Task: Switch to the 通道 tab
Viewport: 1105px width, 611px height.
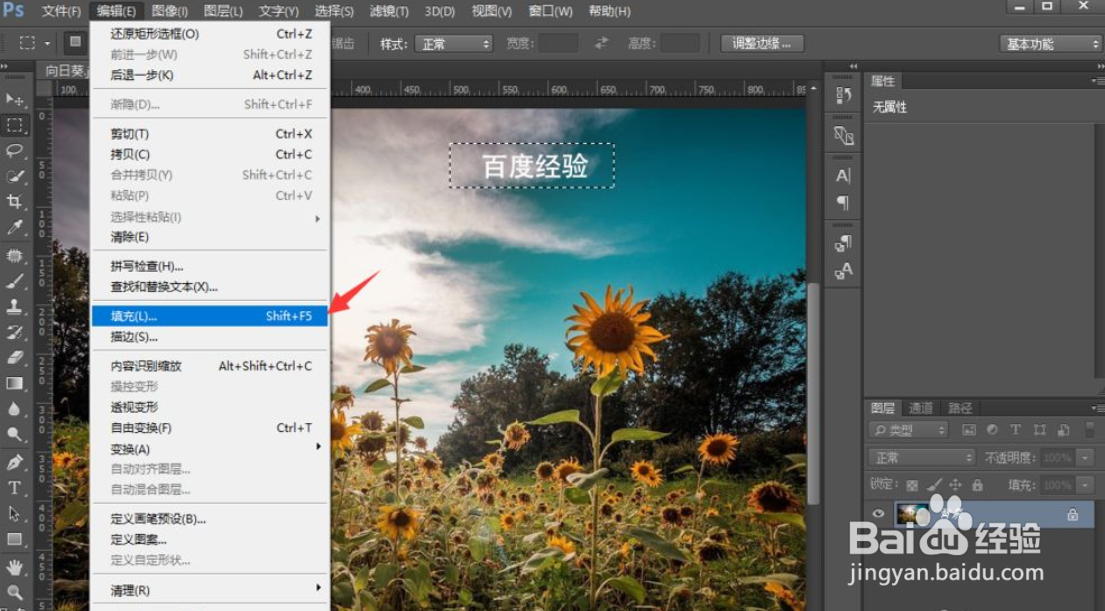Action: (x=920, y=408)
